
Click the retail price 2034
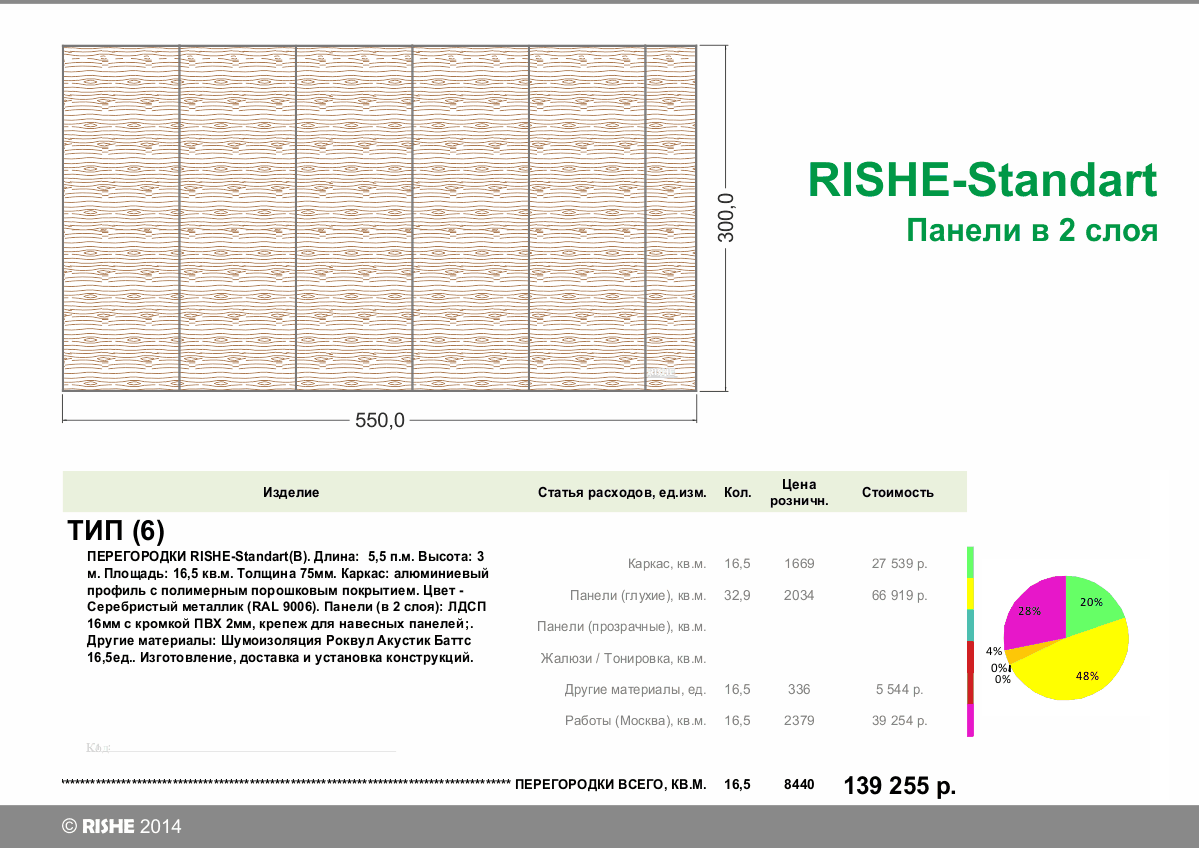point(799,595)
